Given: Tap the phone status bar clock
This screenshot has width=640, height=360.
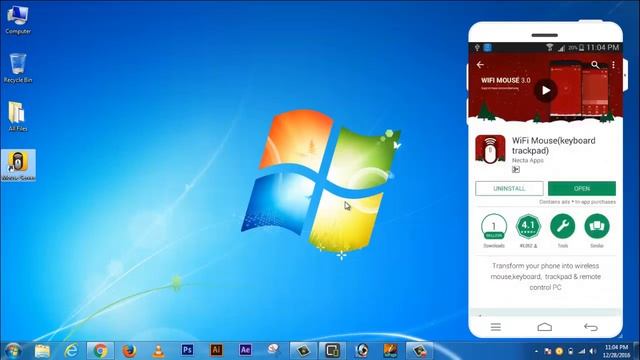Looking at the screenshot, I should coord(602,48).
